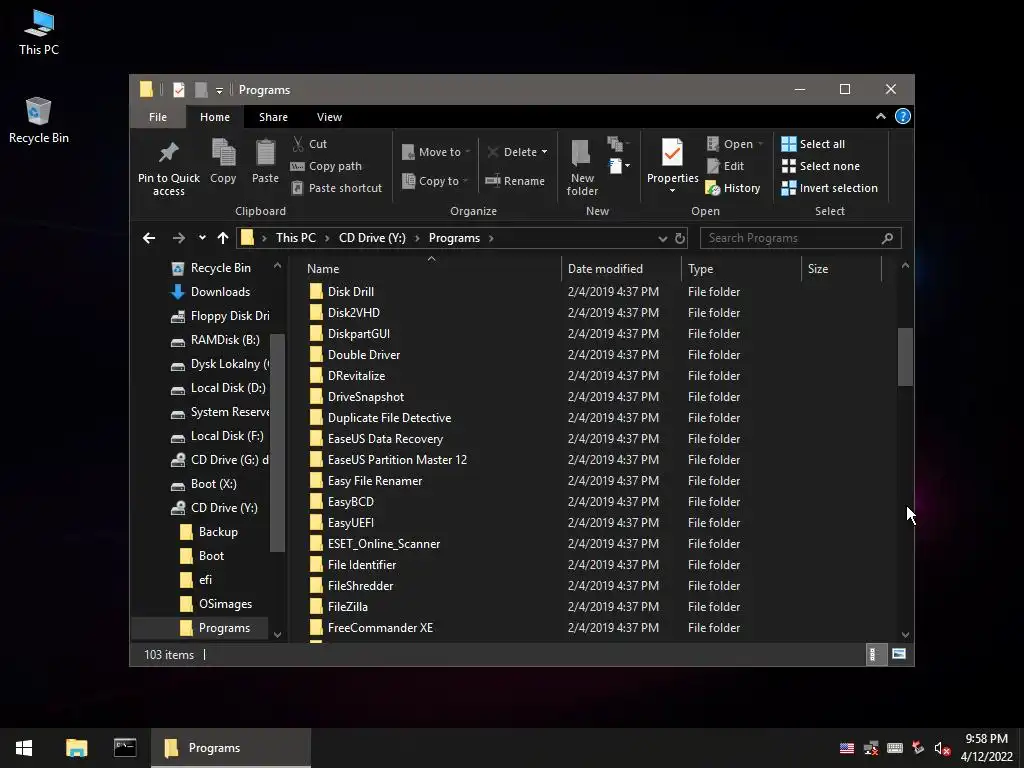Screen dimensions: 1024x768
Task: Click file list vertical scrollbar thumb
Action: click(x=904, y=357)
